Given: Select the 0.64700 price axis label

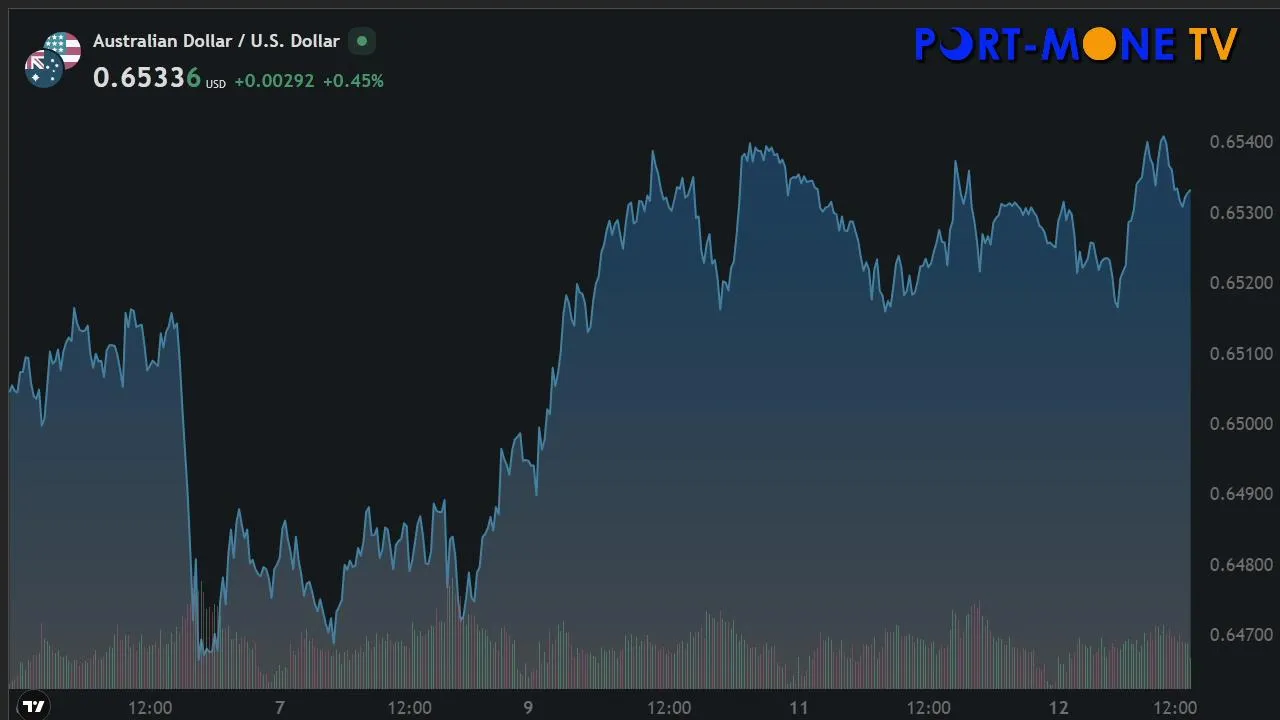Looking at the screenshot, I should 1241,635.
